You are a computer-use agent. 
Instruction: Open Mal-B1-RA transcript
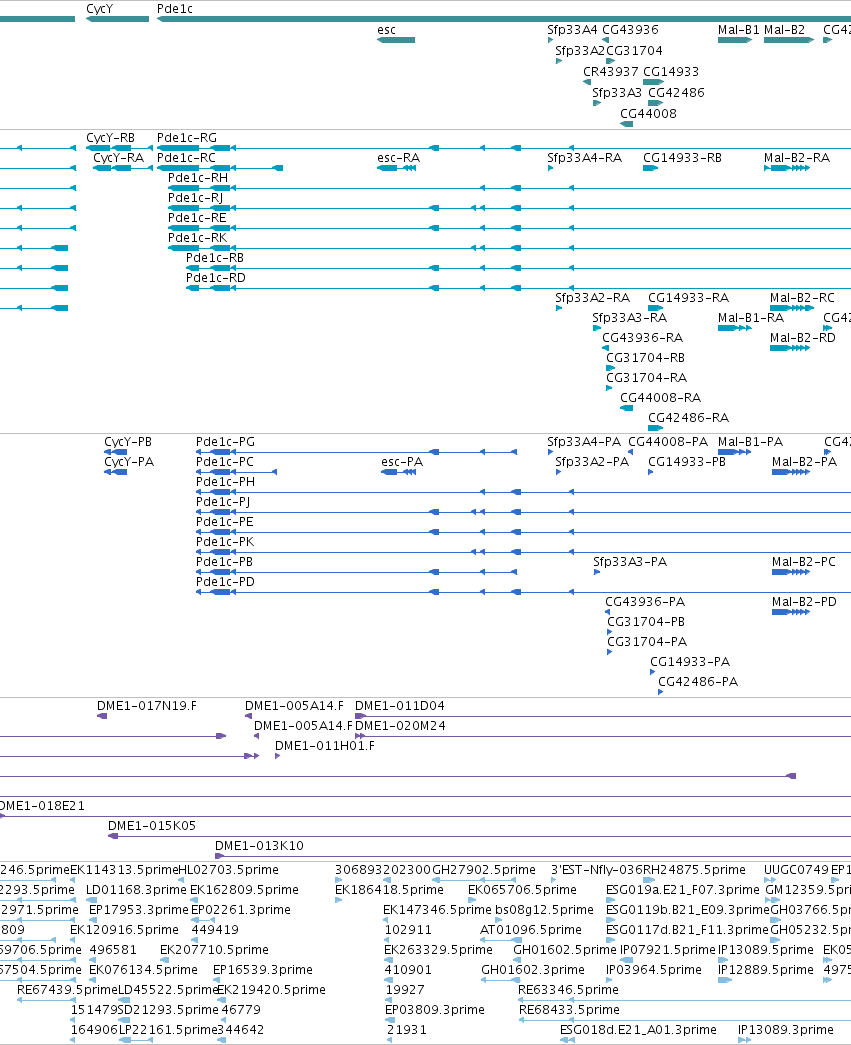pyautogui.click(x=751, y=318)
